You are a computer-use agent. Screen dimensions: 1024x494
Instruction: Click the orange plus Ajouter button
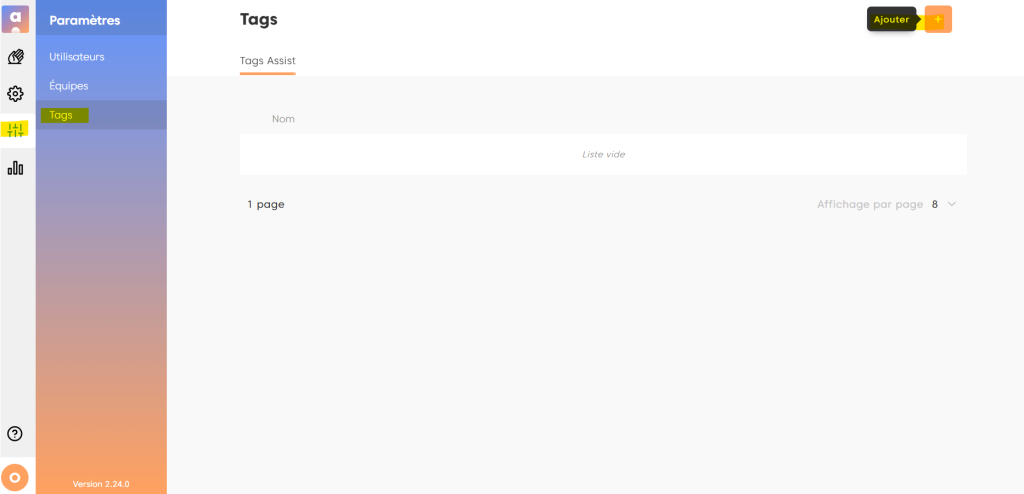938,20
